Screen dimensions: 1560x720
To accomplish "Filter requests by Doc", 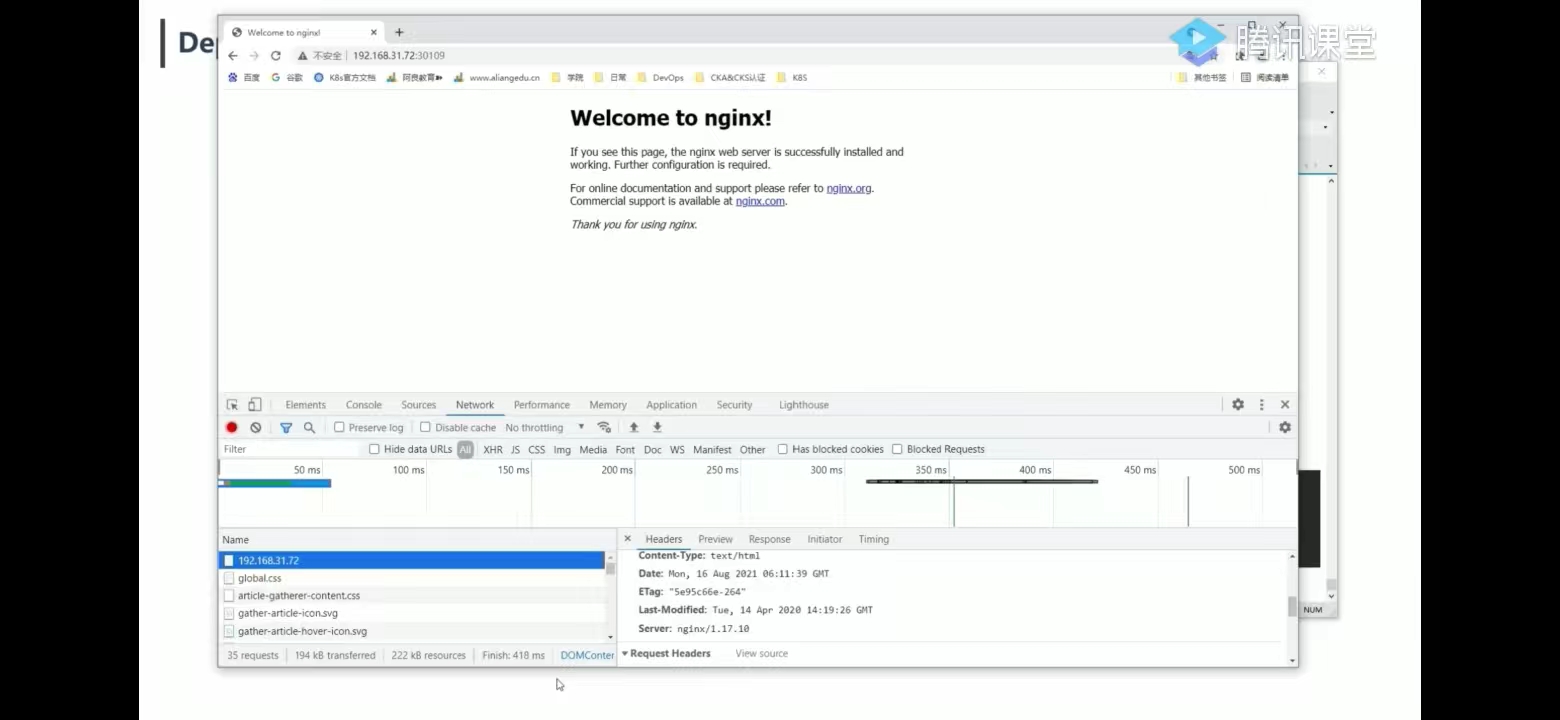I will click(653, 450).
